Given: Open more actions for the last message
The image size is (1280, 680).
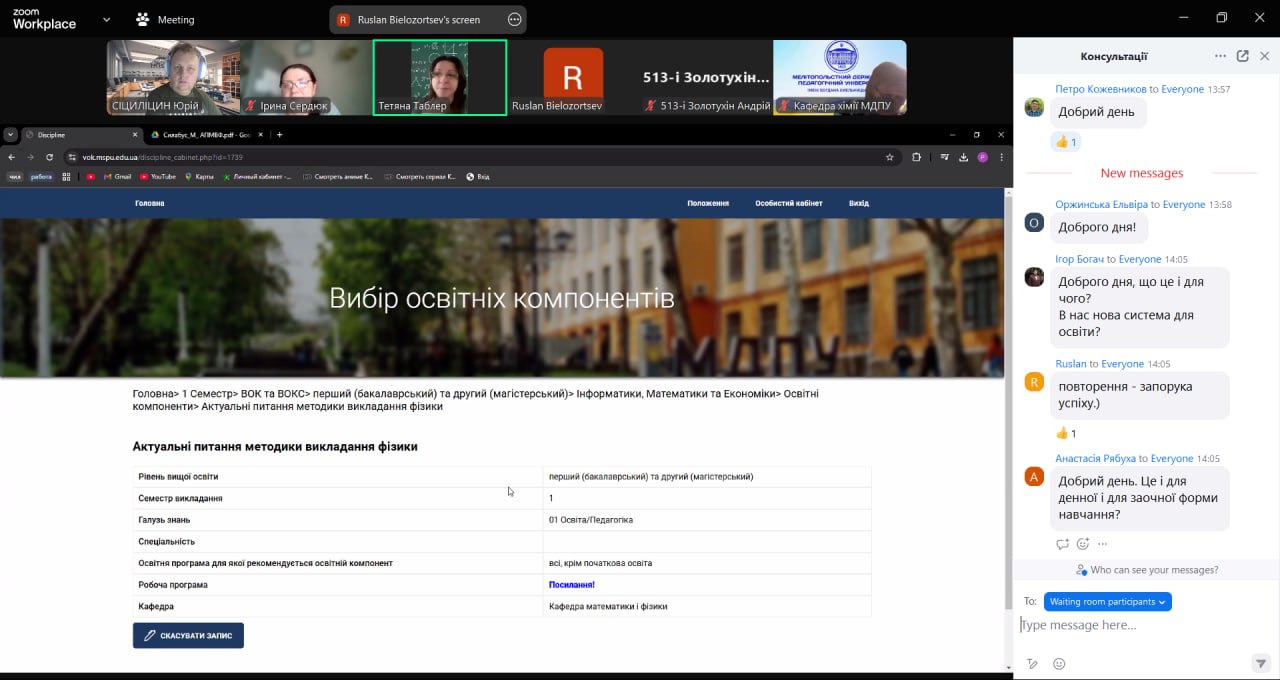Looking at the screenshot, I should pyautogui.click(x=1103, y=544).
